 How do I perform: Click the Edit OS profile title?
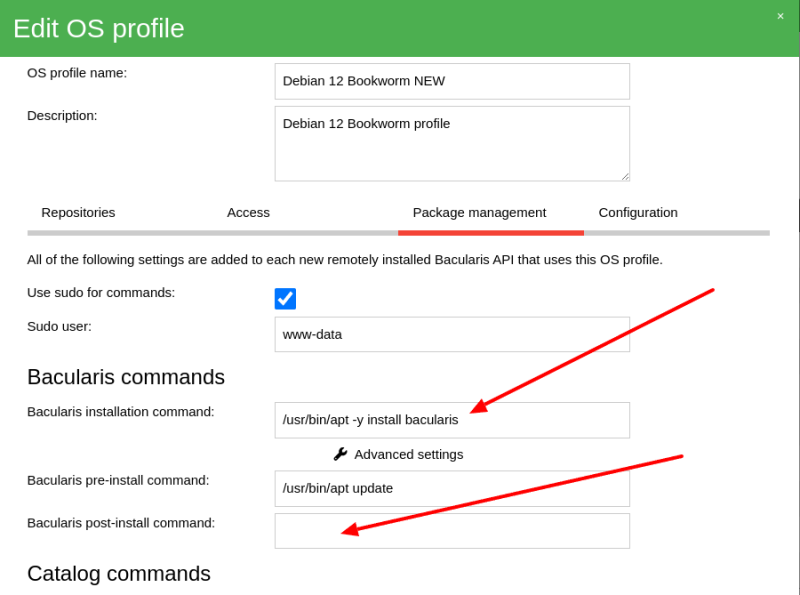(99, 29)
